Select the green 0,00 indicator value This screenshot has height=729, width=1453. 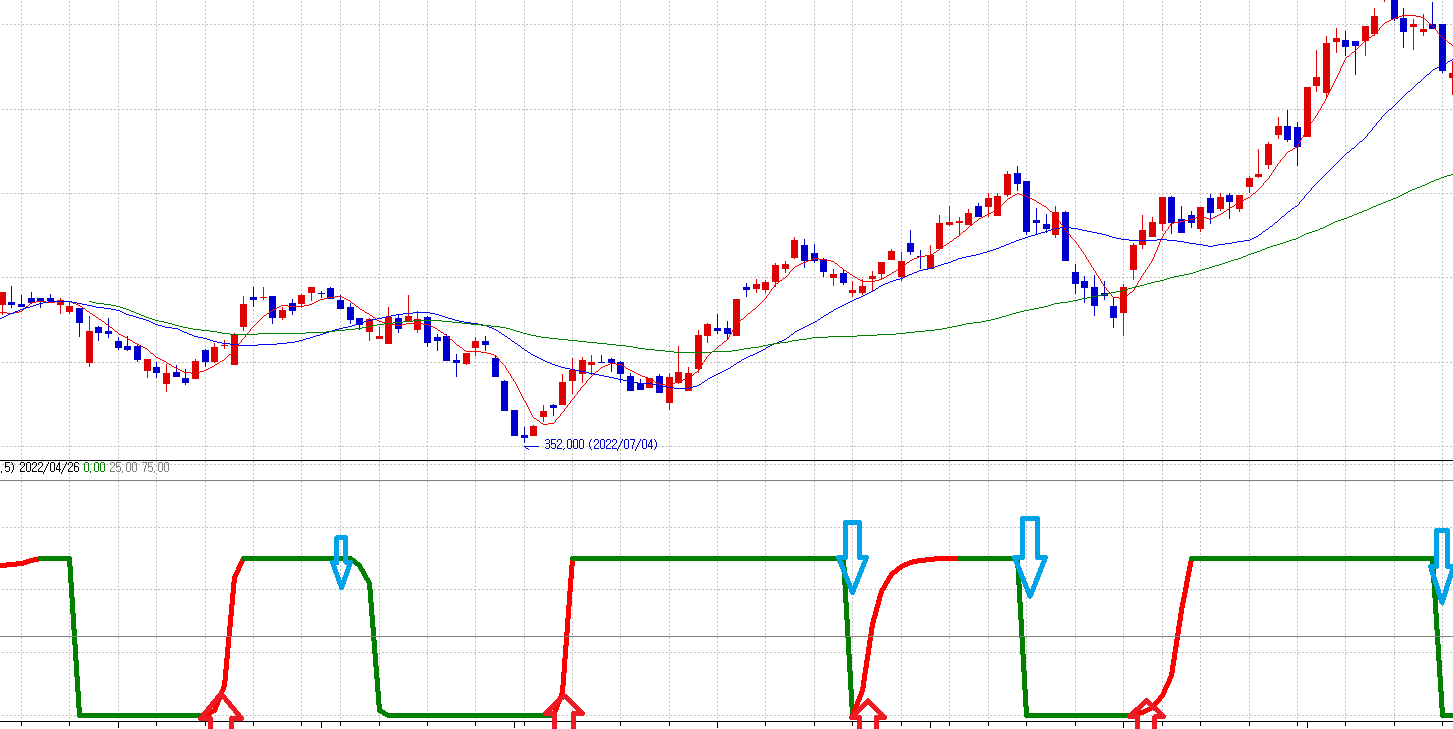[94, 467]
